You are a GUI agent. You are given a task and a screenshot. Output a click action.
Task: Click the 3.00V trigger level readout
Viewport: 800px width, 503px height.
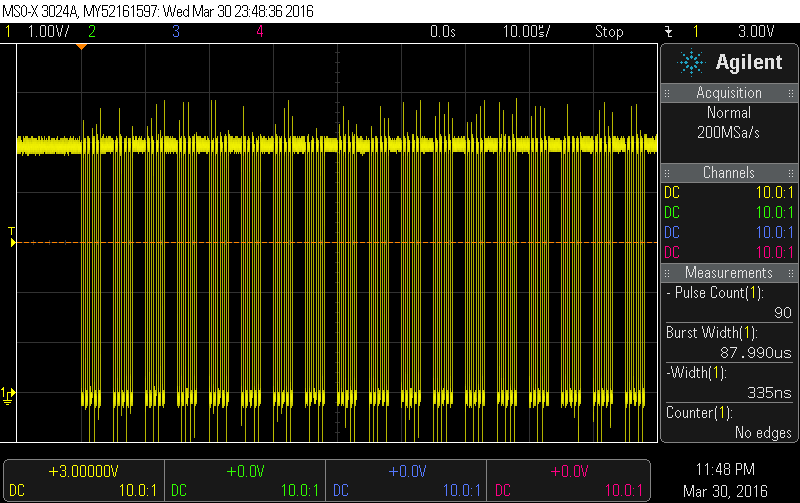756,31
